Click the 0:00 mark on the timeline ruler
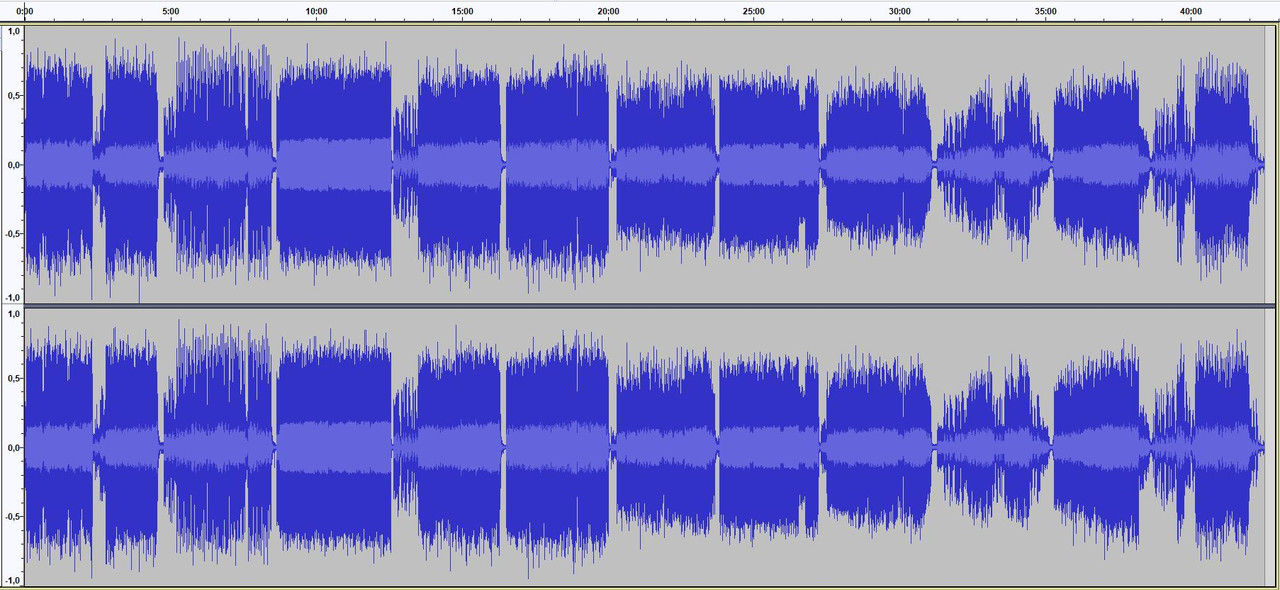The width and height of the screenshot is (1280, 590). point(25,11)
